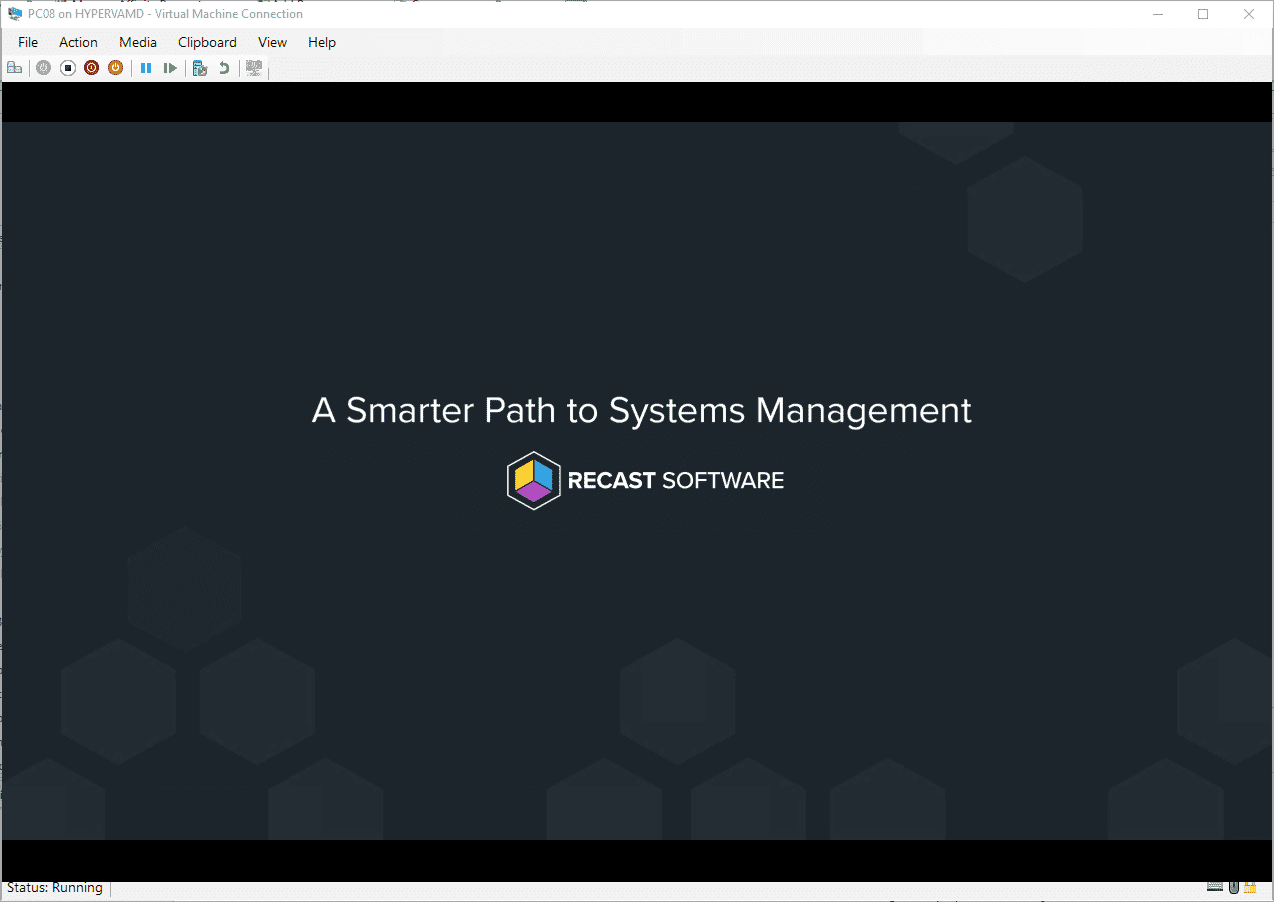Image resolution: width=1274 pixels, height=902 pixels.
Task: Open the Clipboard menu
Action: 206,42
